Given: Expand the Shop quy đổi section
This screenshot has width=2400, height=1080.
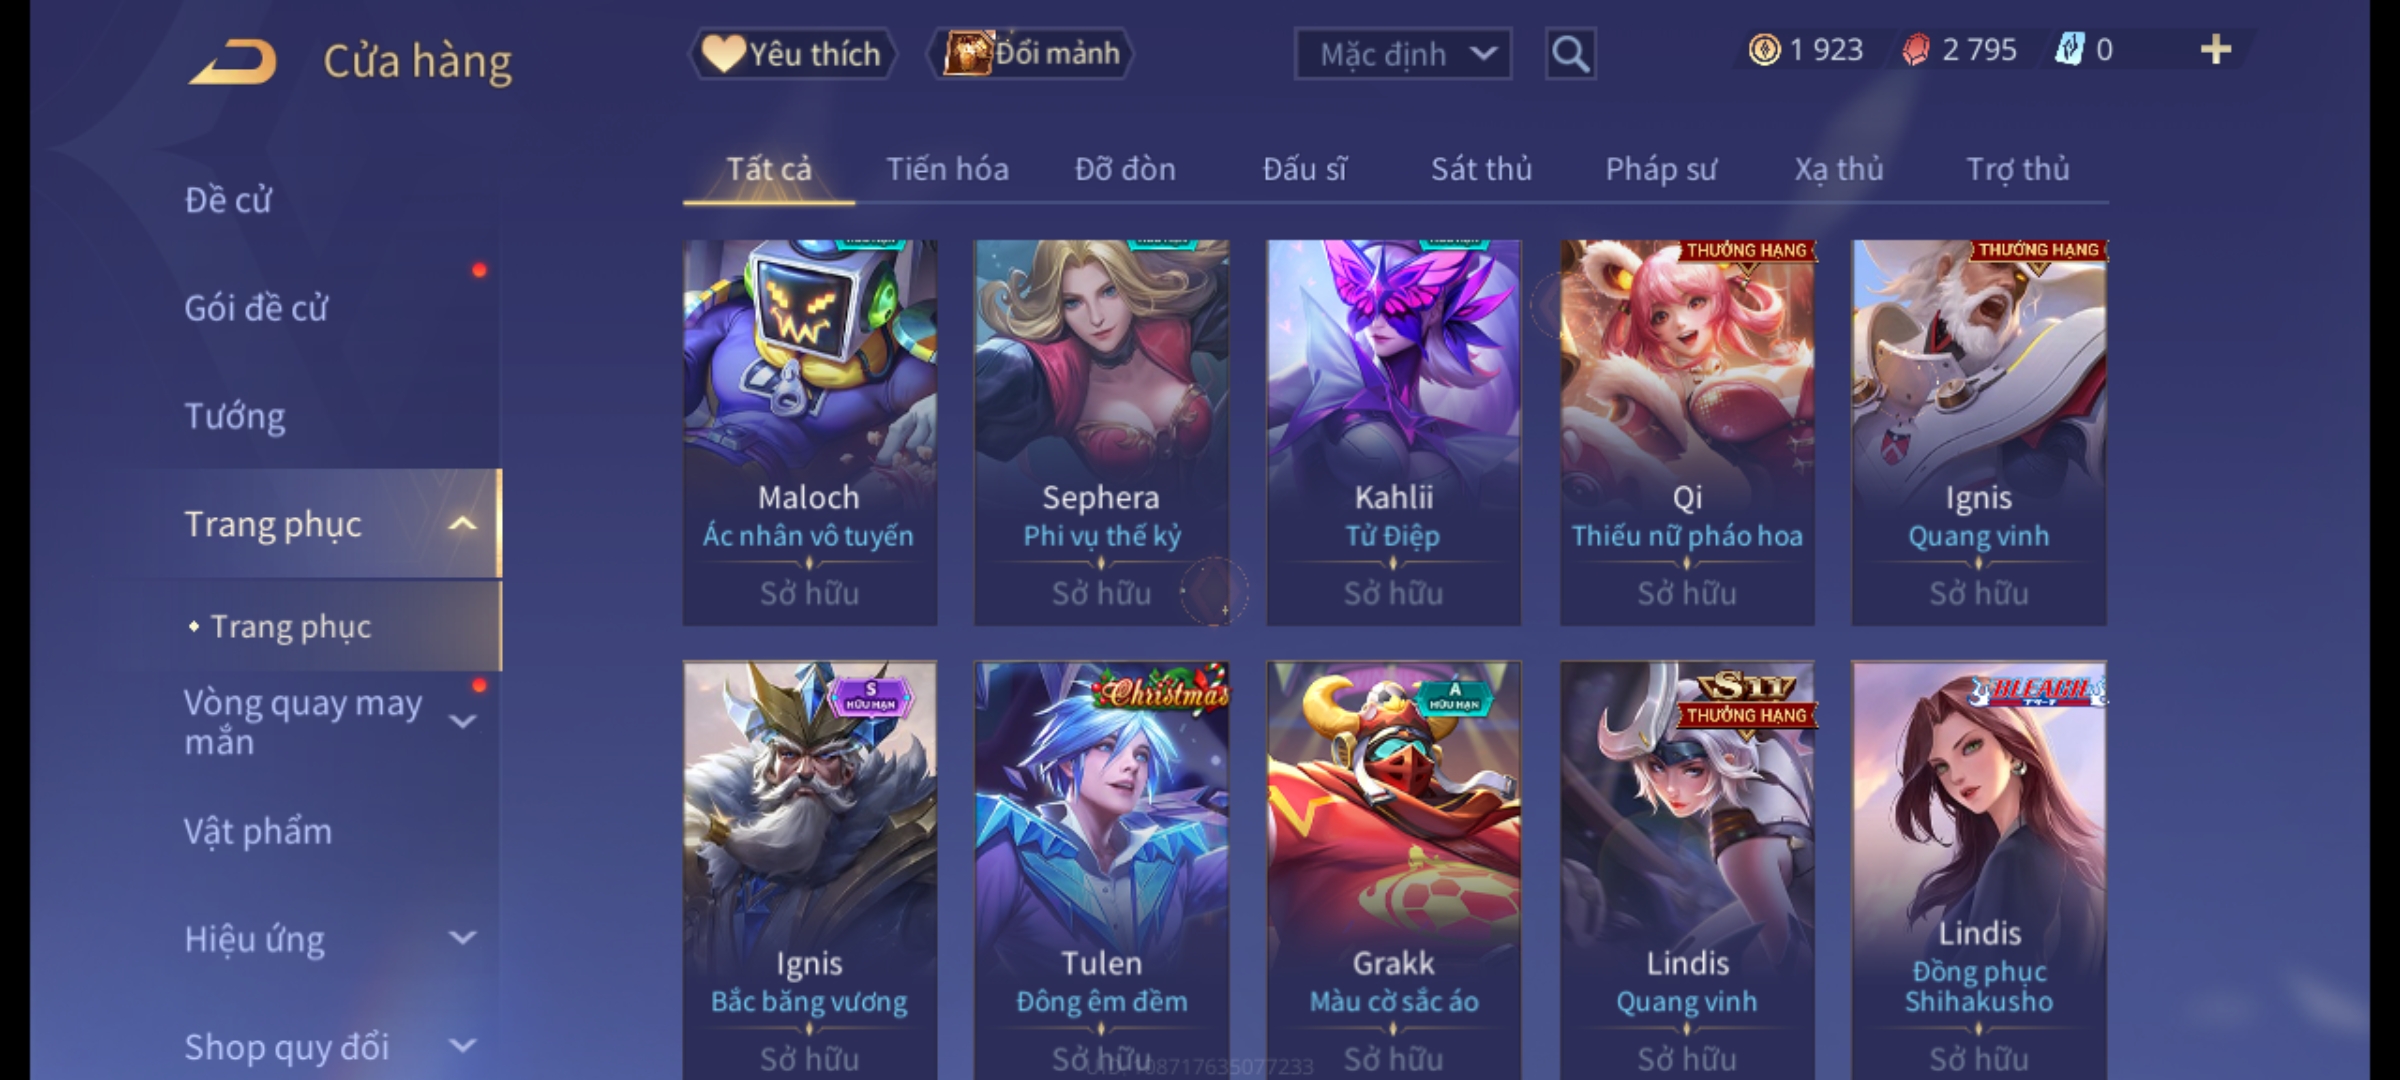Looking at the screenshot, I should 462,1046.
